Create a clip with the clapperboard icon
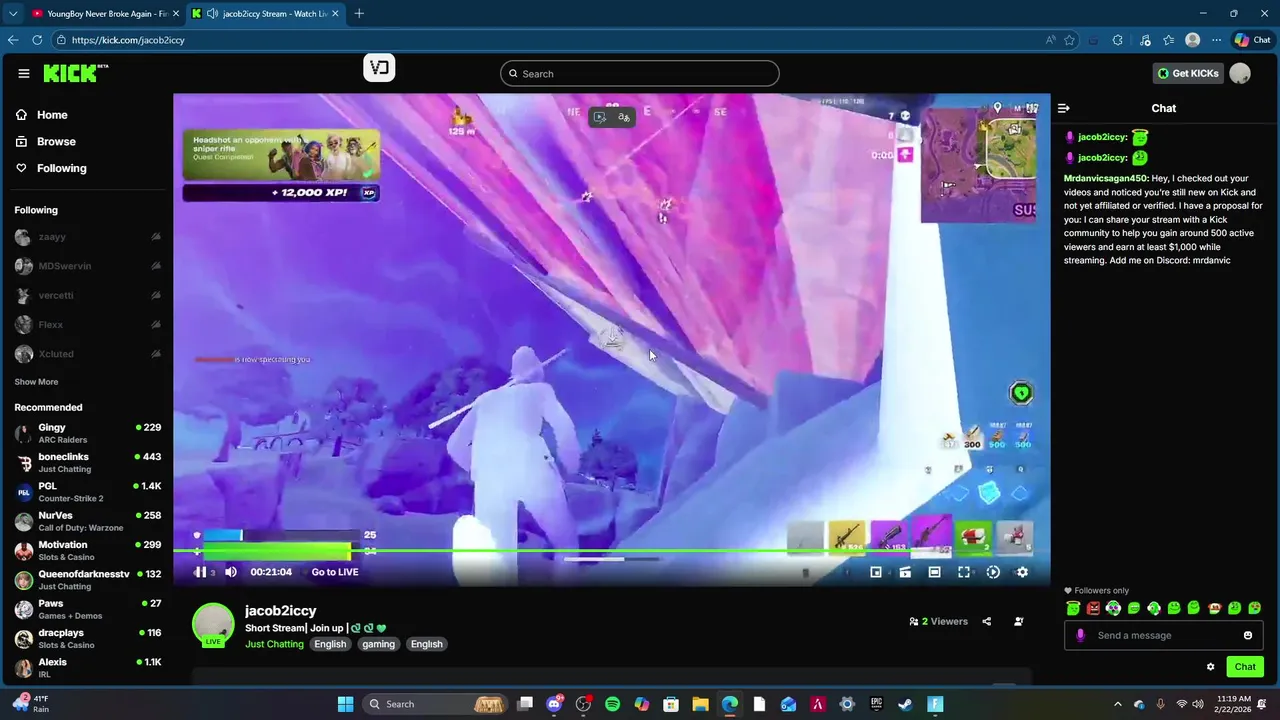This screenshot has height=720, width=1280. tap(905, 572)
